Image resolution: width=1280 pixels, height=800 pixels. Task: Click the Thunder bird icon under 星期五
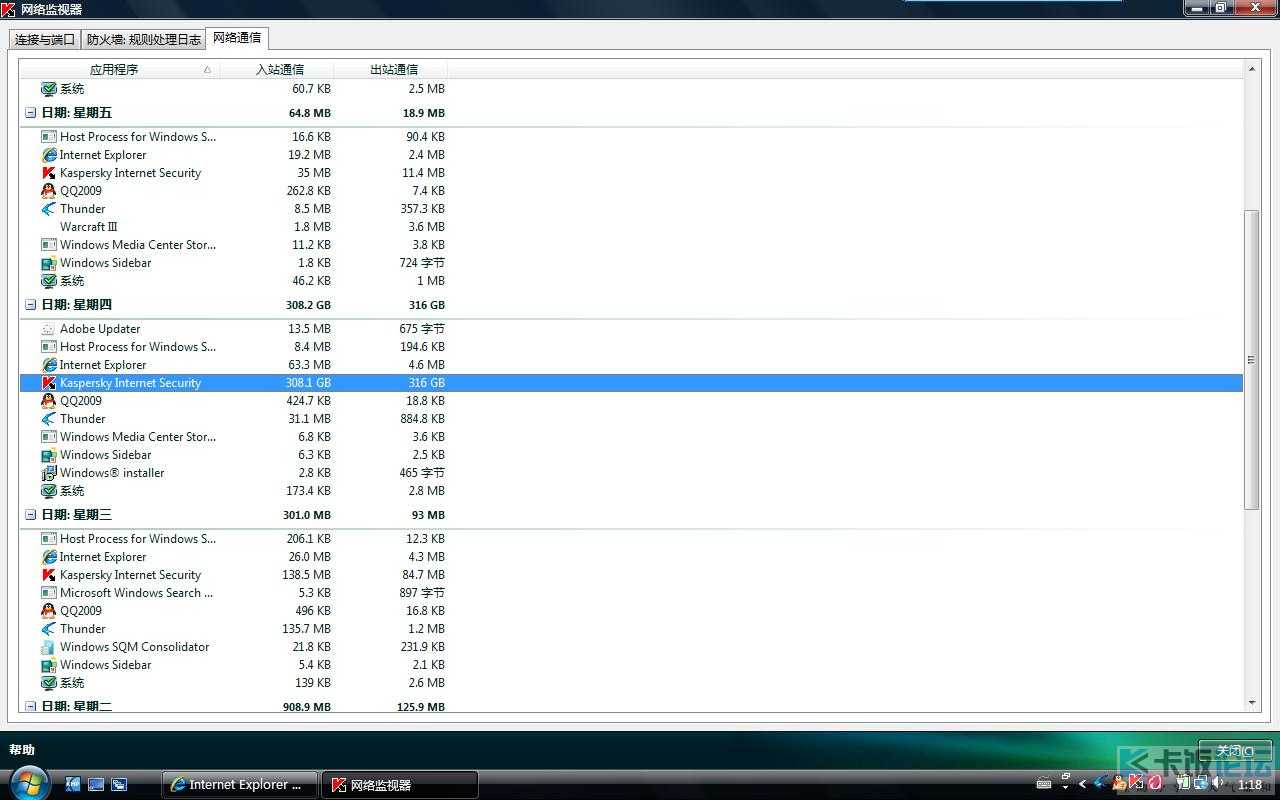(49, 209)
